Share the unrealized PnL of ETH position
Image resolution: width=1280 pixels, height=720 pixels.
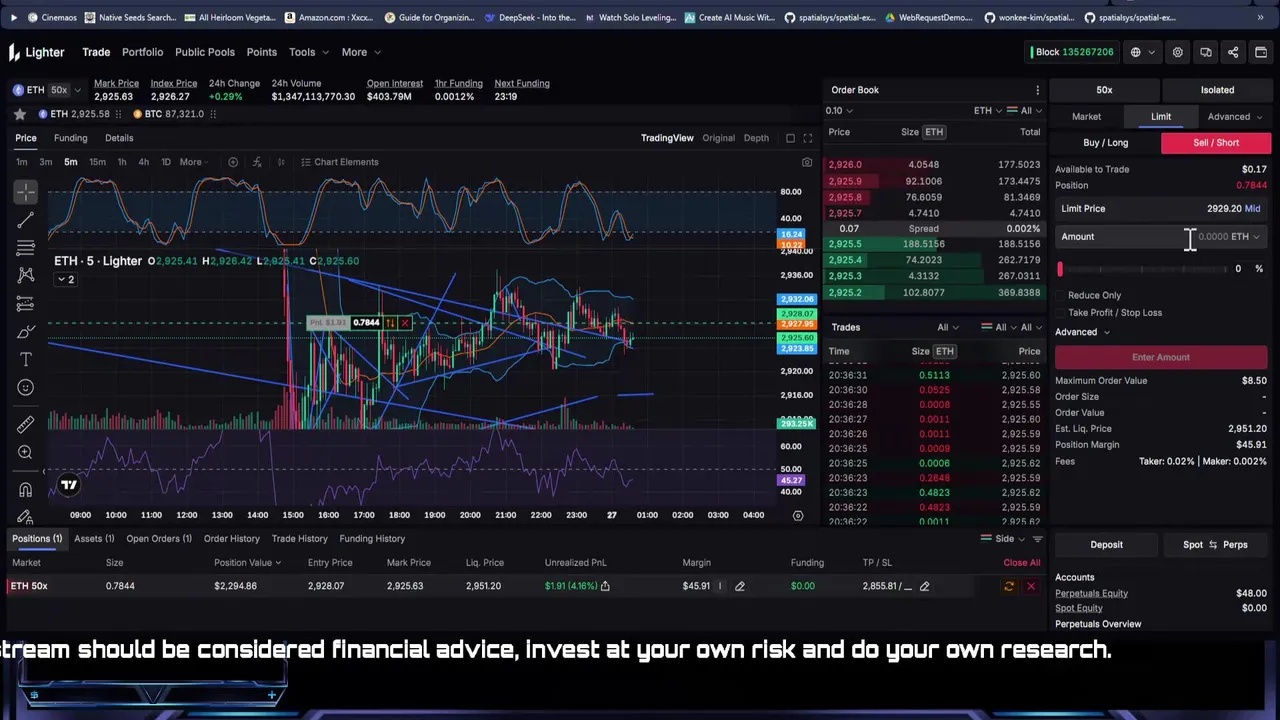click(x=605, y=586)
